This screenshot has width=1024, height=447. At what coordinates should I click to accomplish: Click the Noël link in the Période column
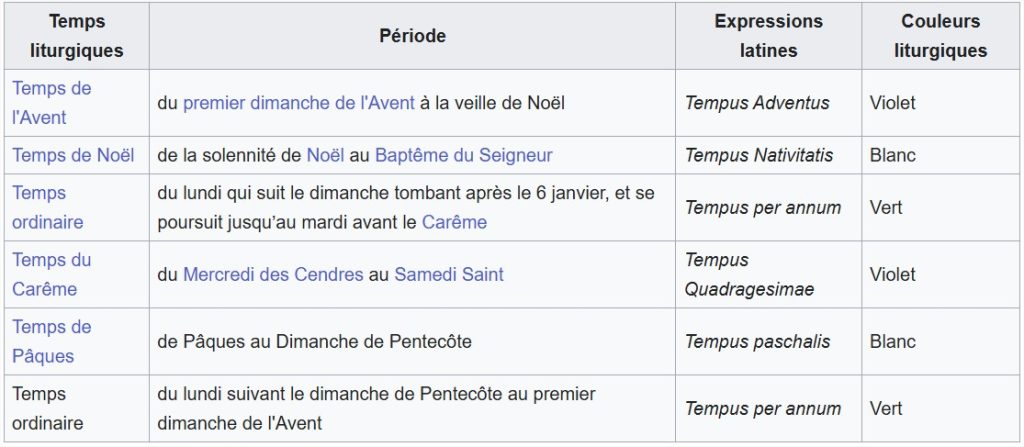coord(323,156)
